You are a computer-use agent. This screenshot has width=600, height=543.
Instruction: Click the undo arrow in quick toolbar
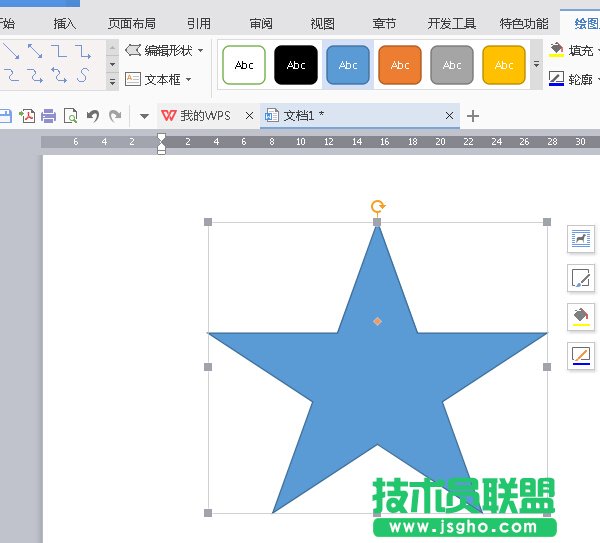(93, 116)
